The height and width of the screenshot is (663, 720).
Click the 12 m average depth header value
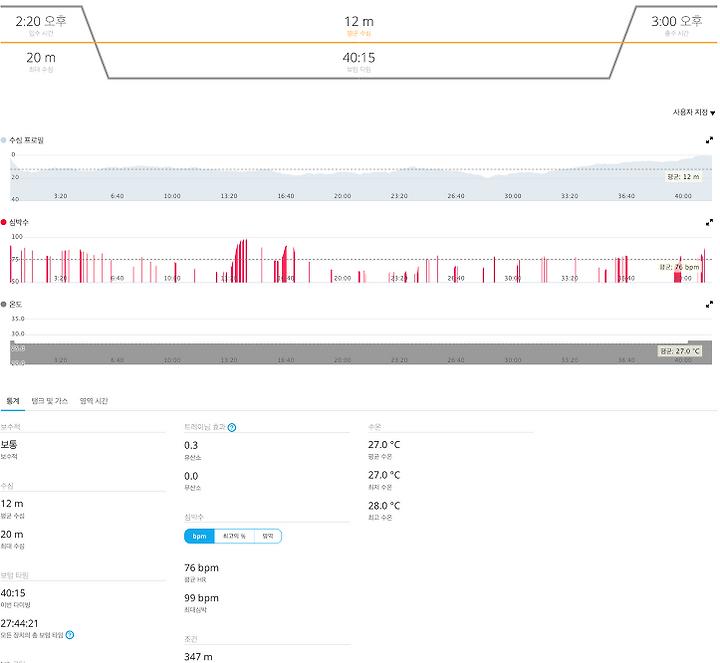(x=359, y=22)
